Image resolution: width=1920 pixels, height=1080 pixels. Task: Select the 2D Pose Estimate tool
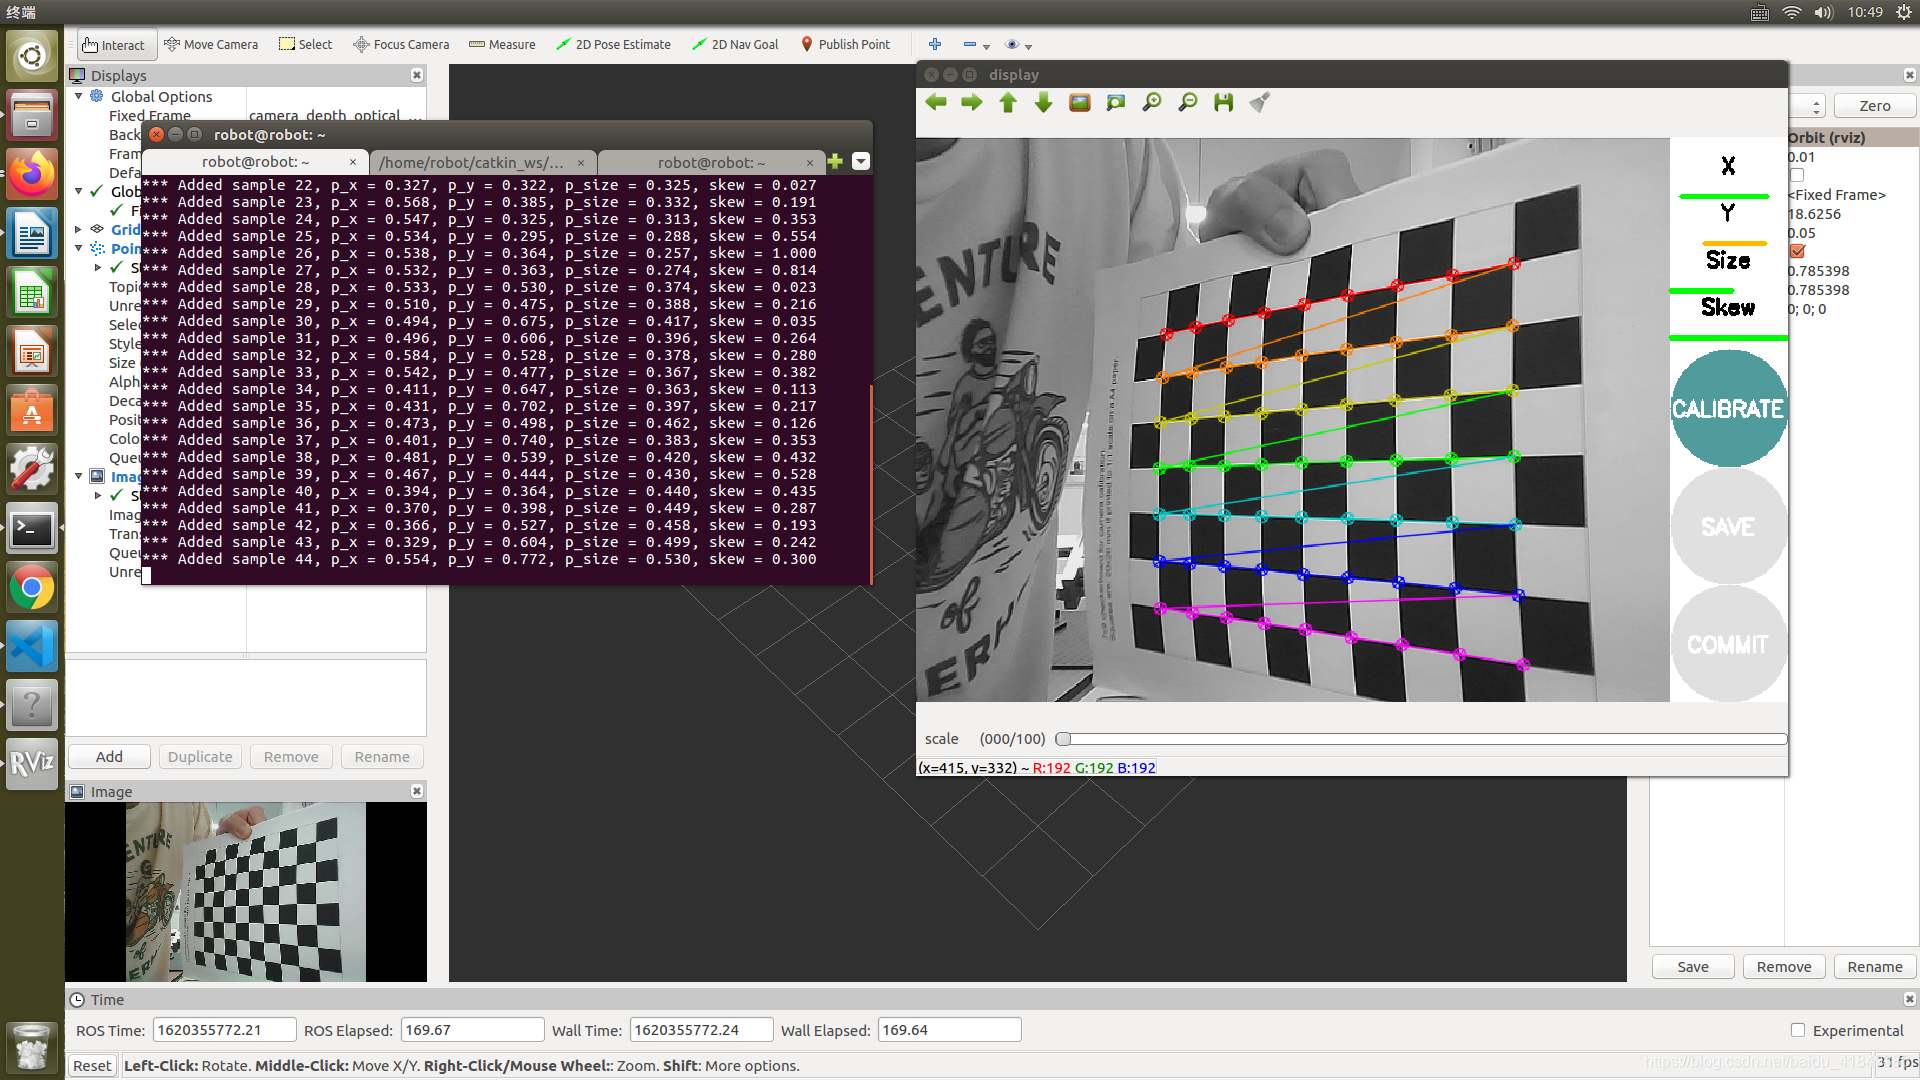point(613,45)
